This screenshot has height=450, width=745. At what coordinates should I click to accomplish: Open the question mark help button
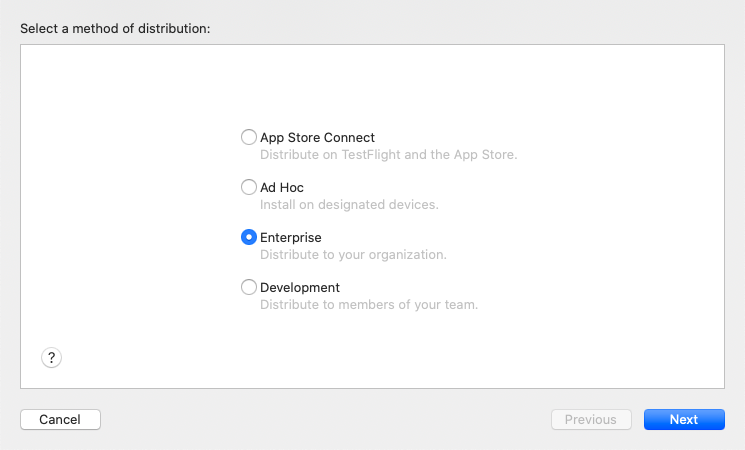click(x=51, y=357)
